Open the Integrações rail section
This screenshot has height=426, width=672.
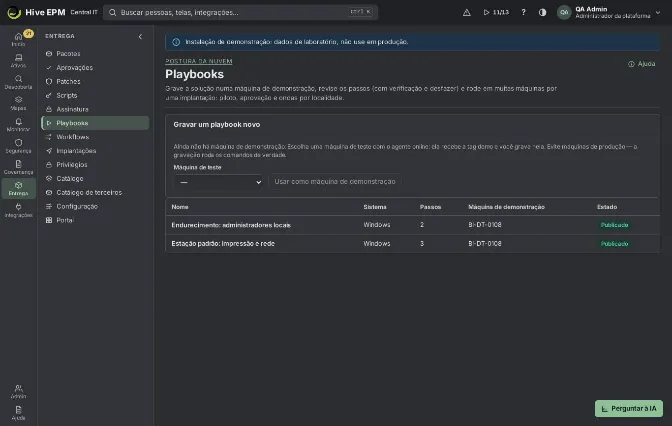[x=18, y=210]
